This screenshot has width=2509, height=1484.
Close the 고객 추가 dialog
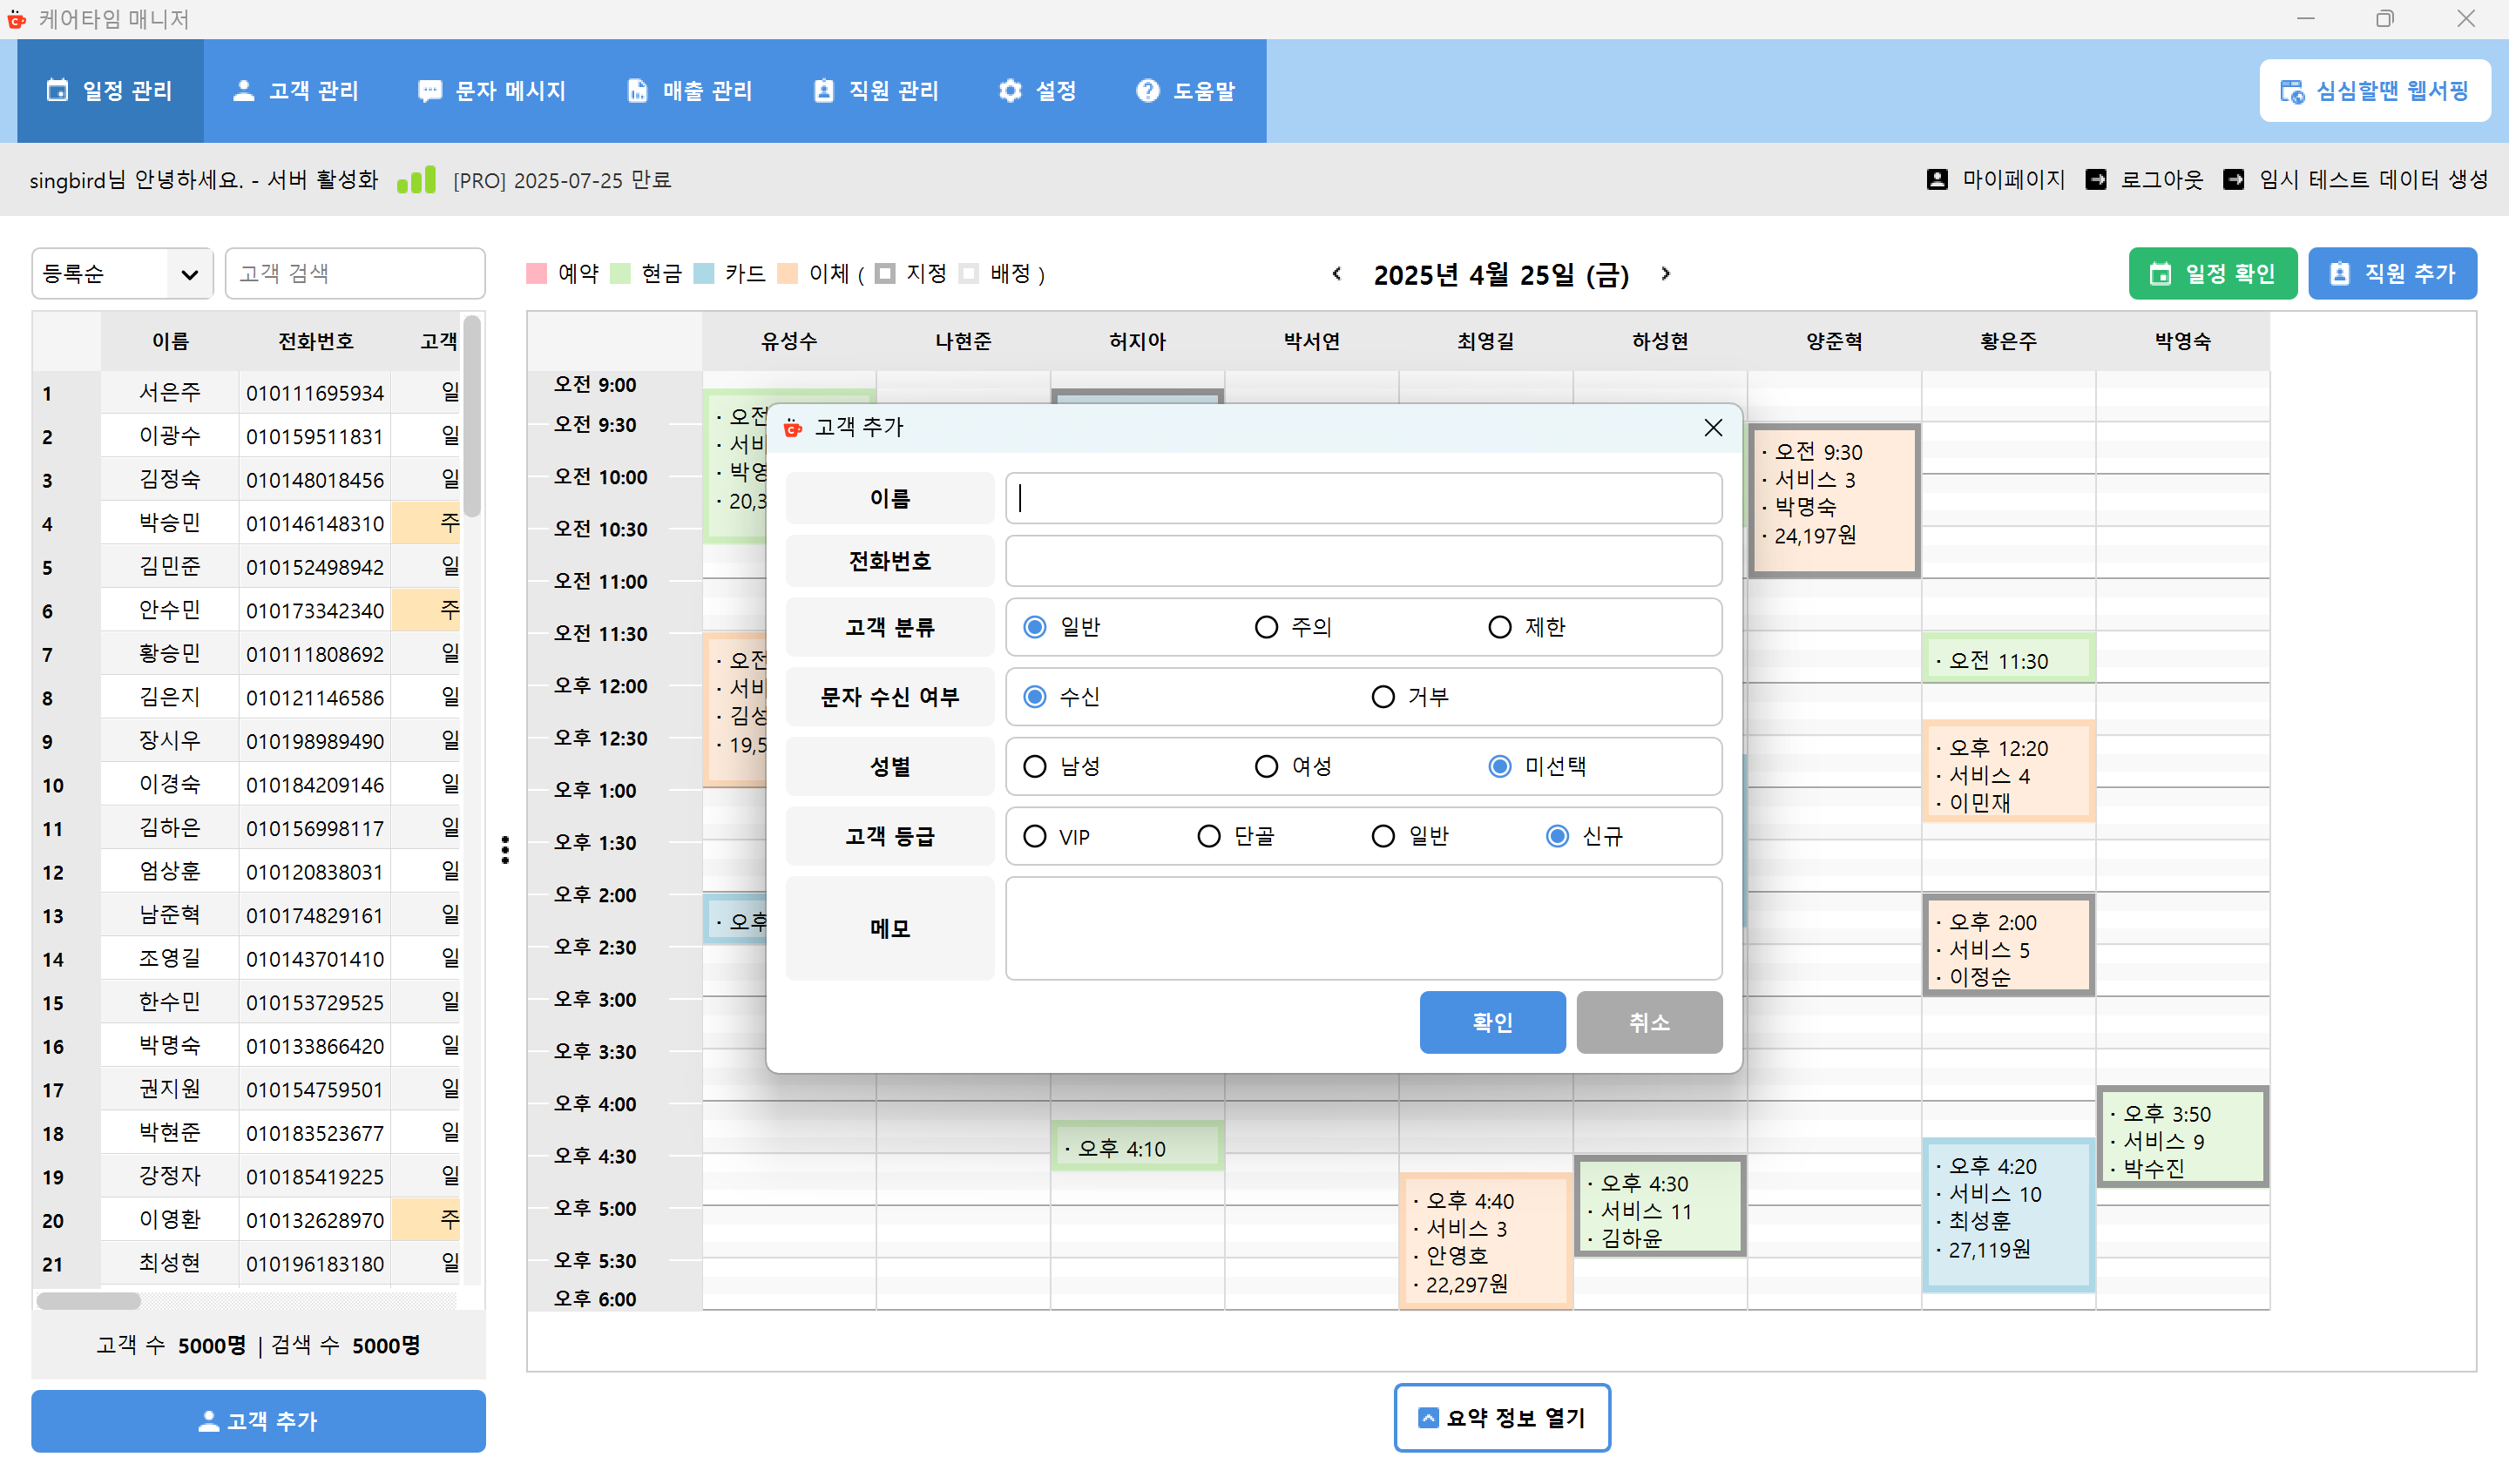1712,427
